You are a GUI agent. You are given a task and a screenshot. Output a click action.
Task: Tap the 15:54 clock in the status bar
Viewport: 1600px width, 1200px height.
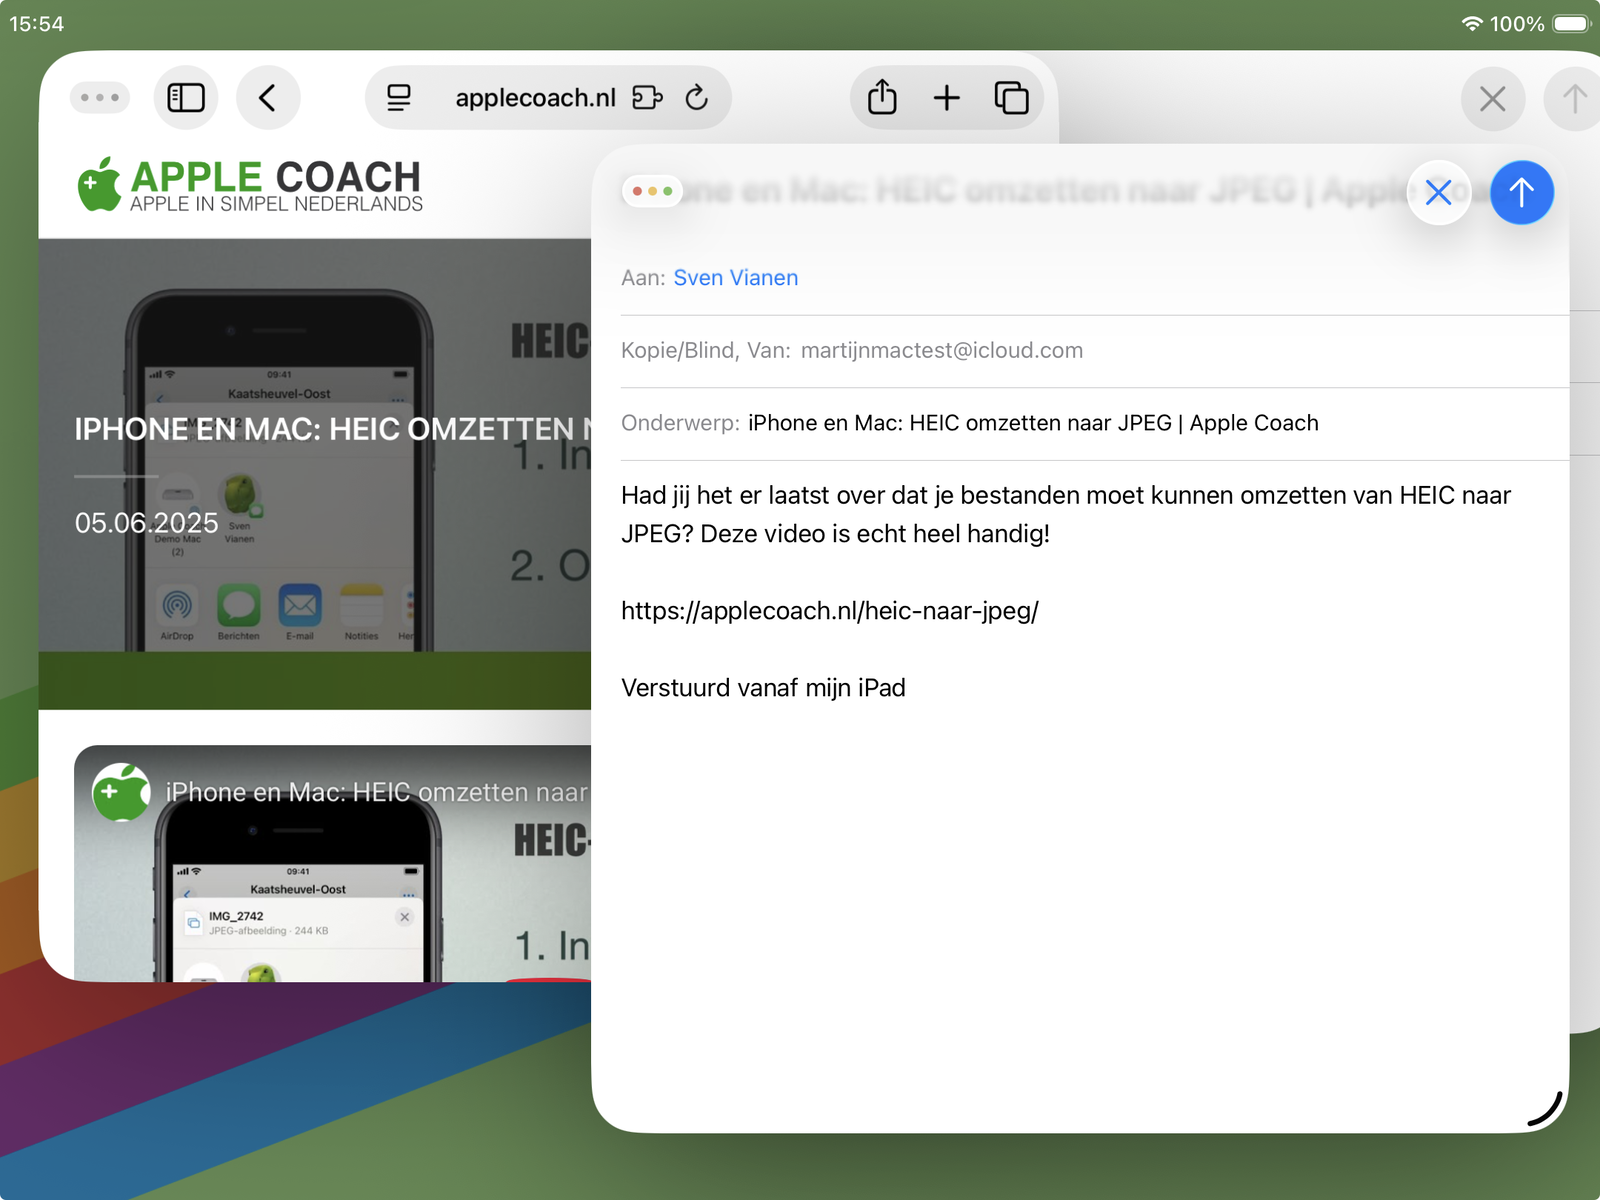(x=37, y=23)
